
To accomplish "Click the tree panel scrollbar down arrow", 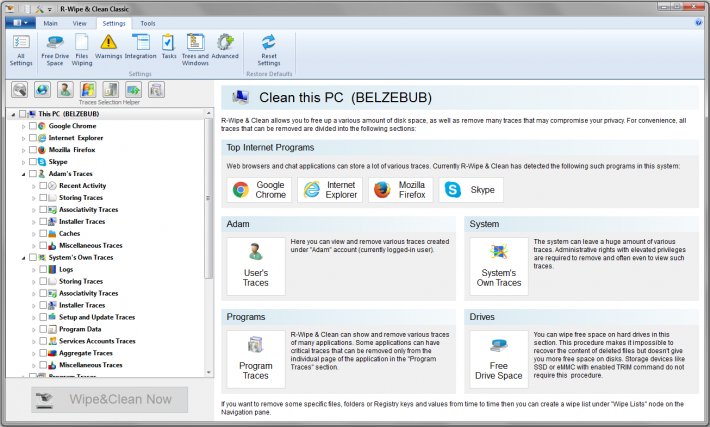I will click(209, 372).
